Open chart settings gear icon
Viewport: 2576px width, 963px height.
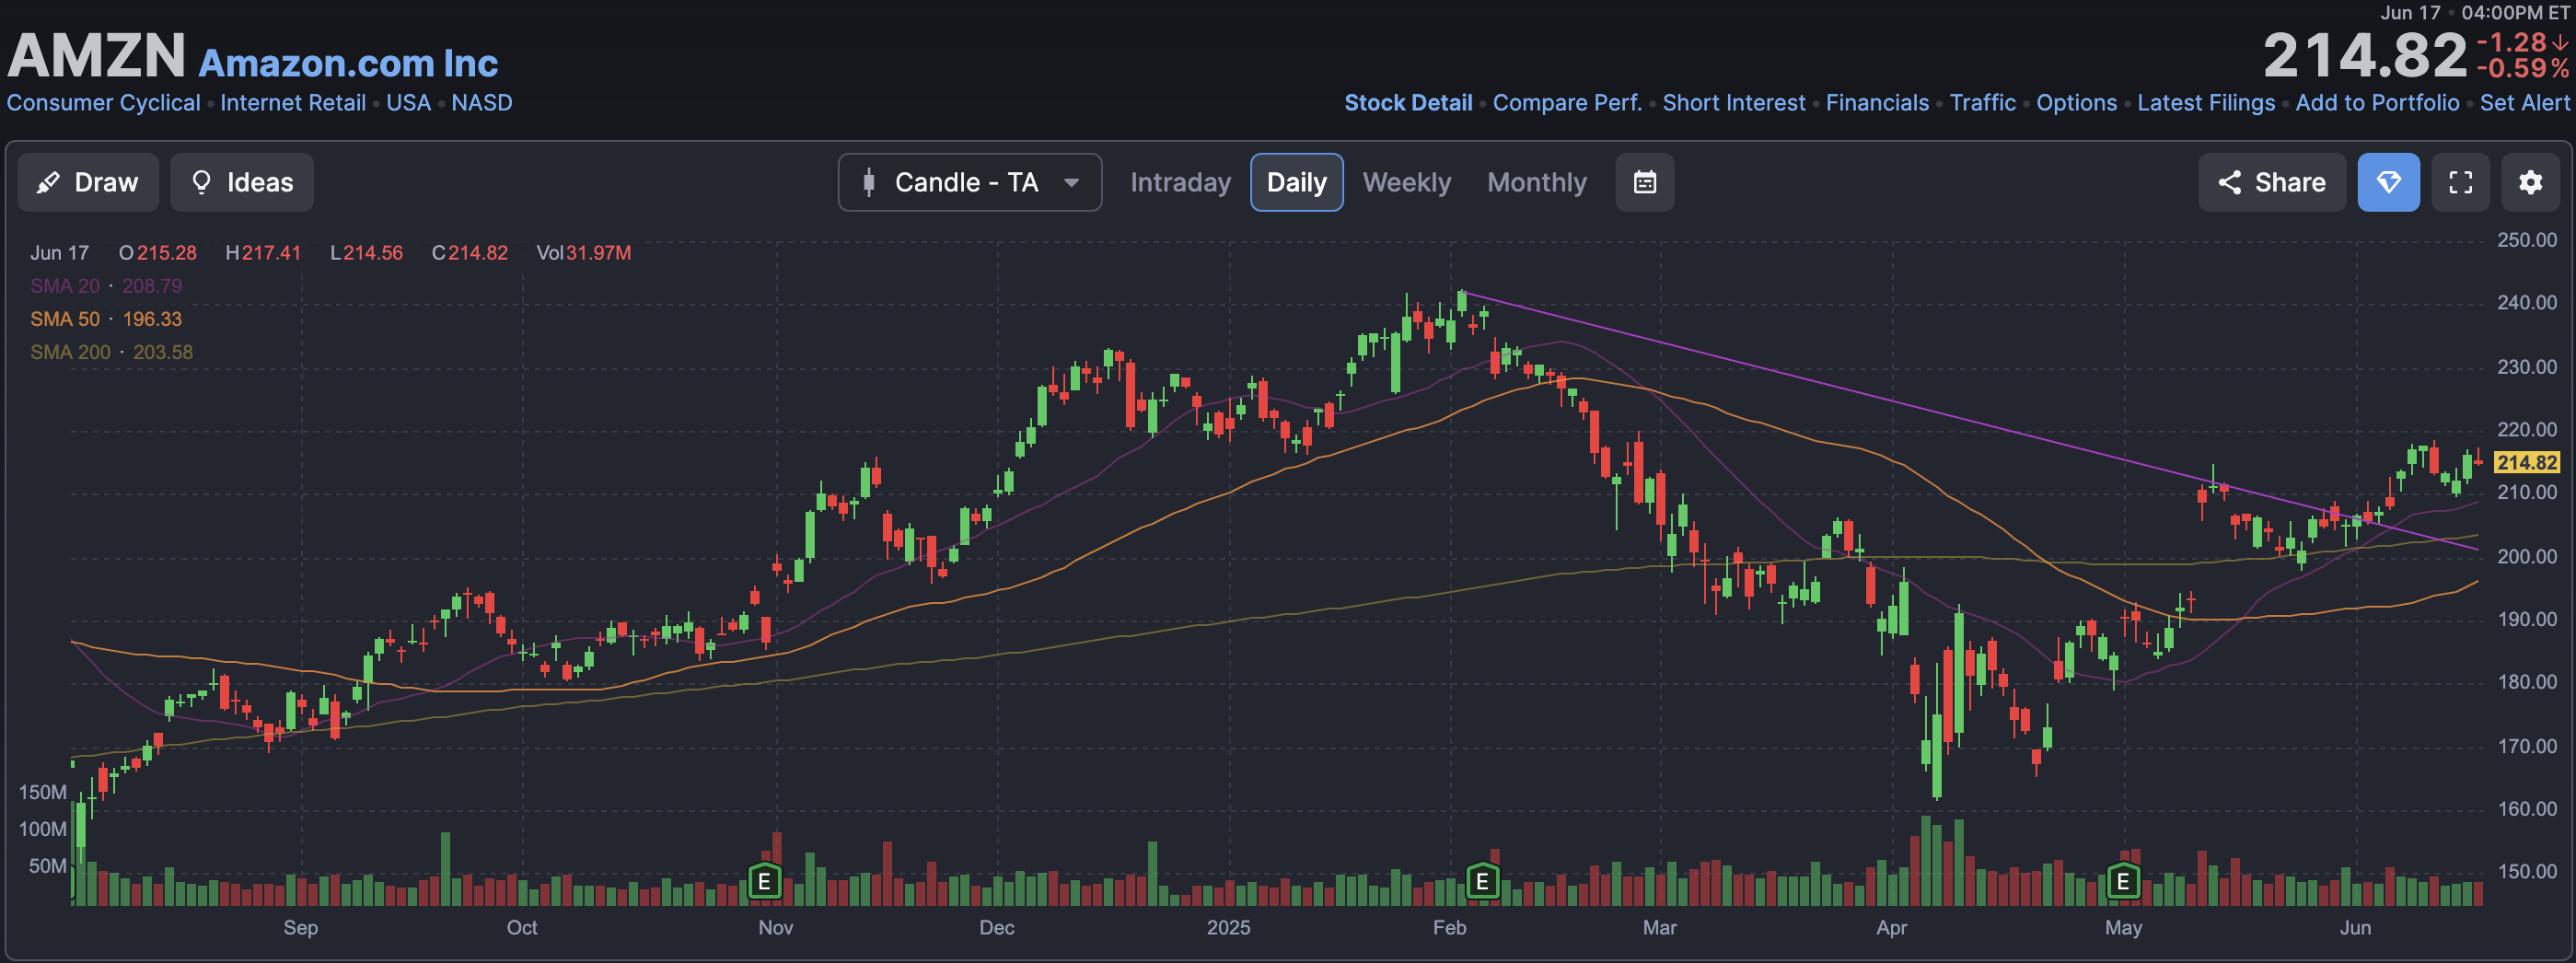pos(2530,182)
